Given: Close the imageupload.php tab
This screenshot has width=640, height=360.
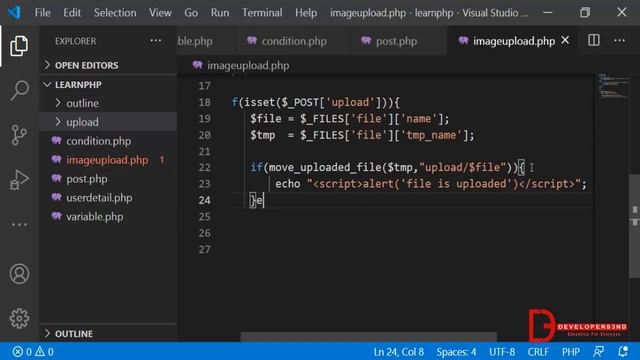Looking at the screenshot, I should click(565, 40).
